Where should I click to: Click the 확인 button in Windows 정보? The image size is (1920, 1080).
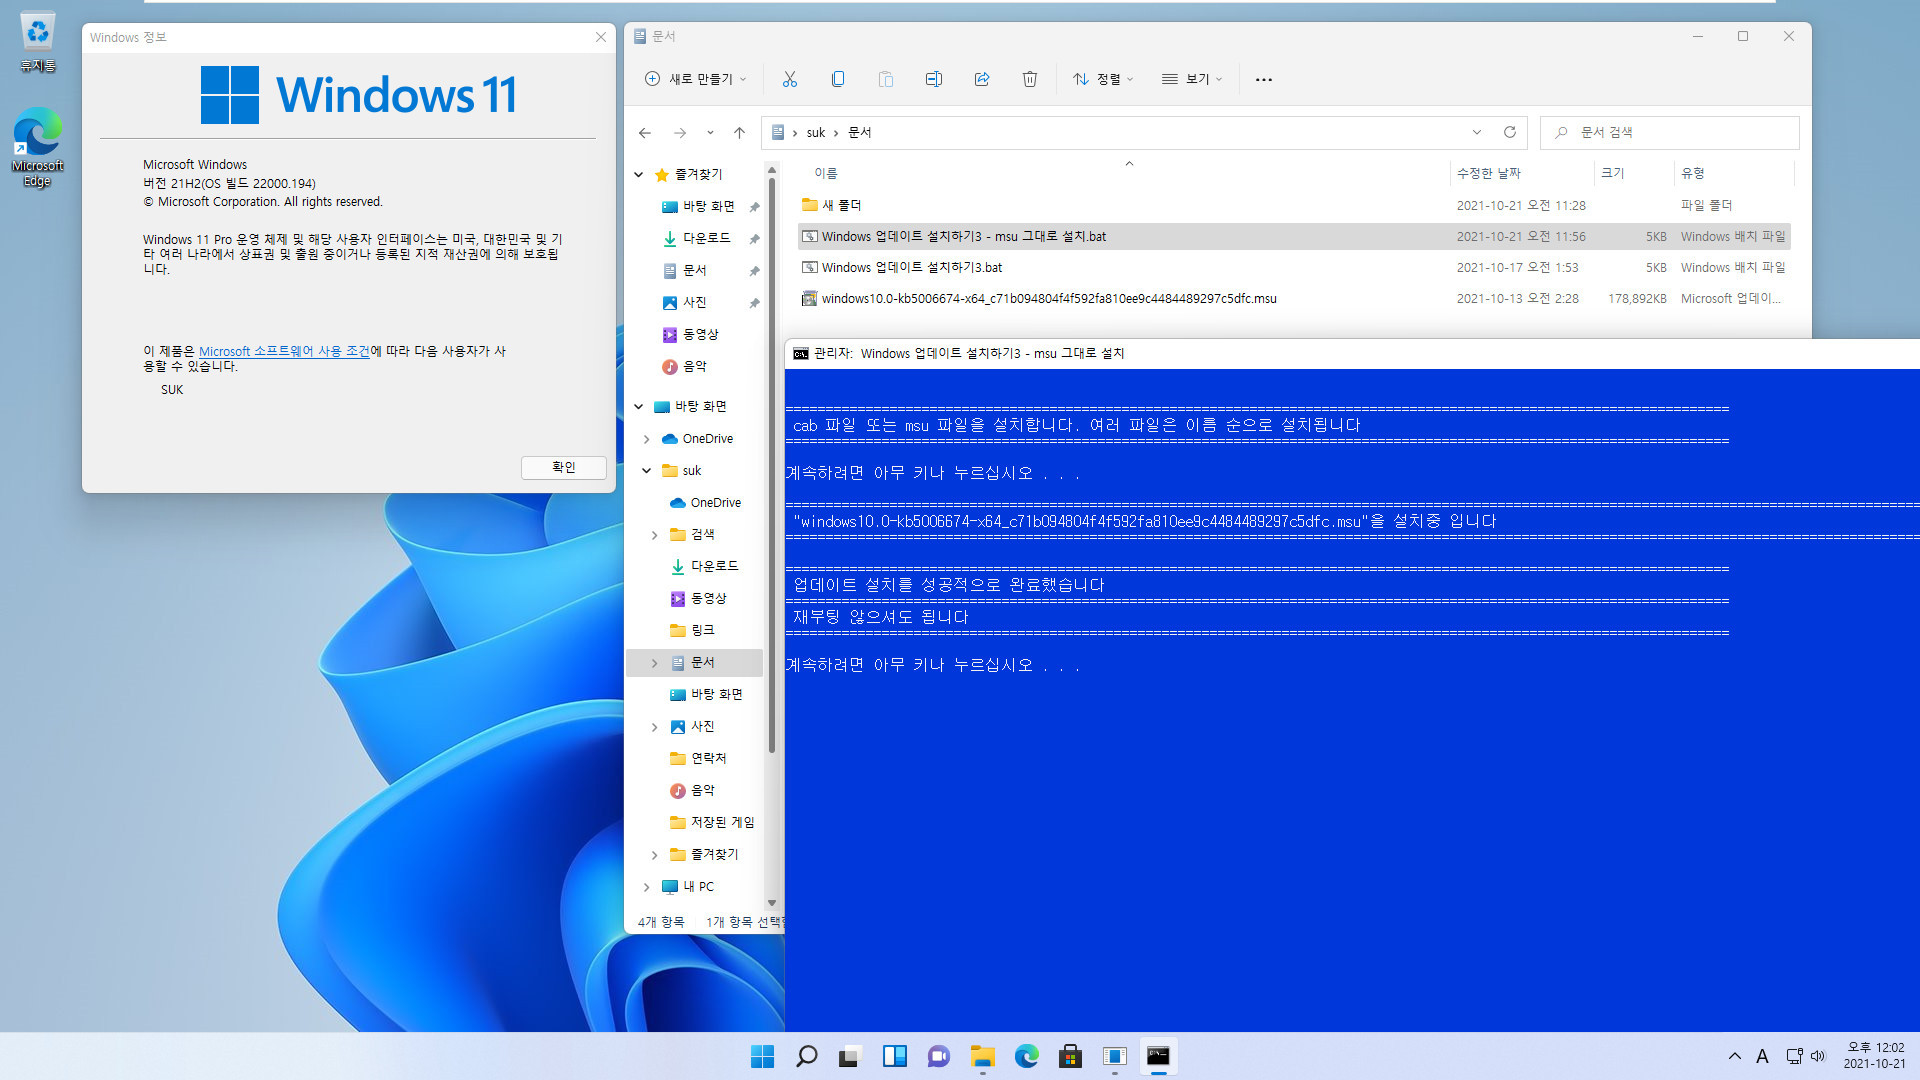(x=564, y=467)
